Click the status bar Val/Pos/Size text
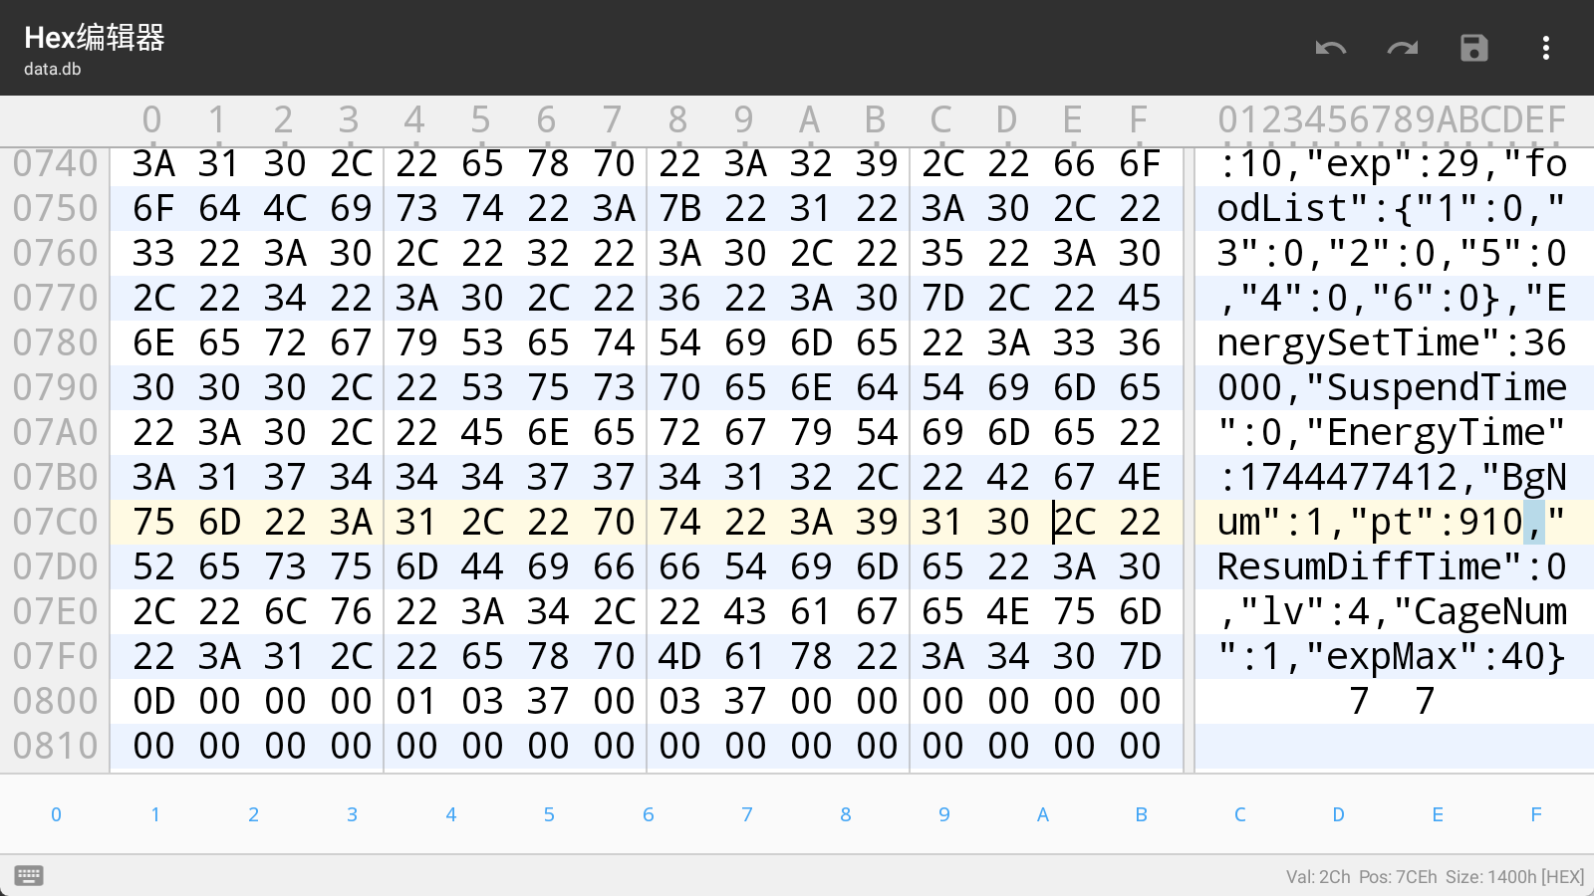 click(x=1434, y=877)
